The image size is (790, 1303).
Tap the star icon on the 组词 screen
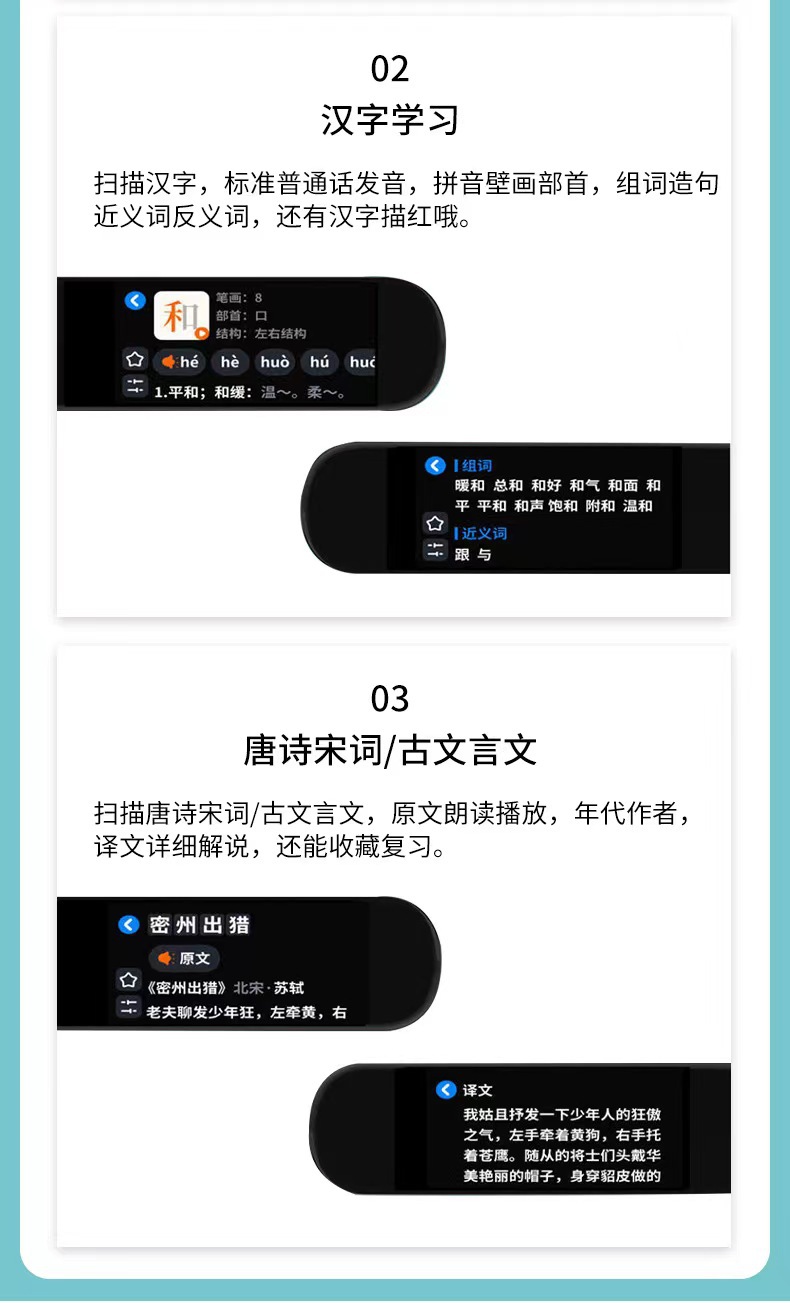tap(434, 523)
